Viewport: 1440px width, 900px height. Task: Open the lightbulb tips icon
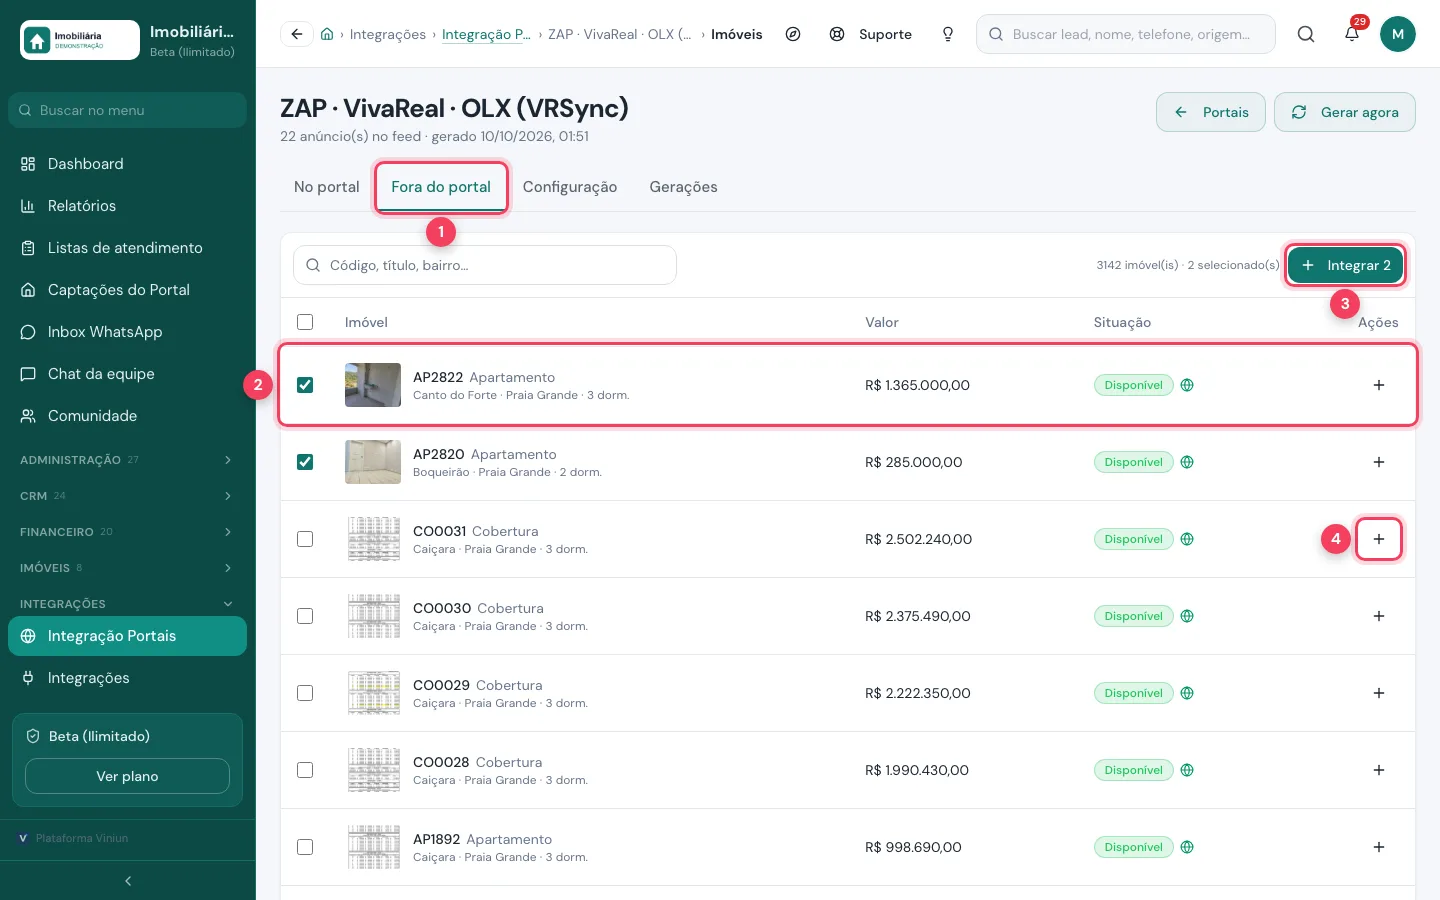[948, 34]
